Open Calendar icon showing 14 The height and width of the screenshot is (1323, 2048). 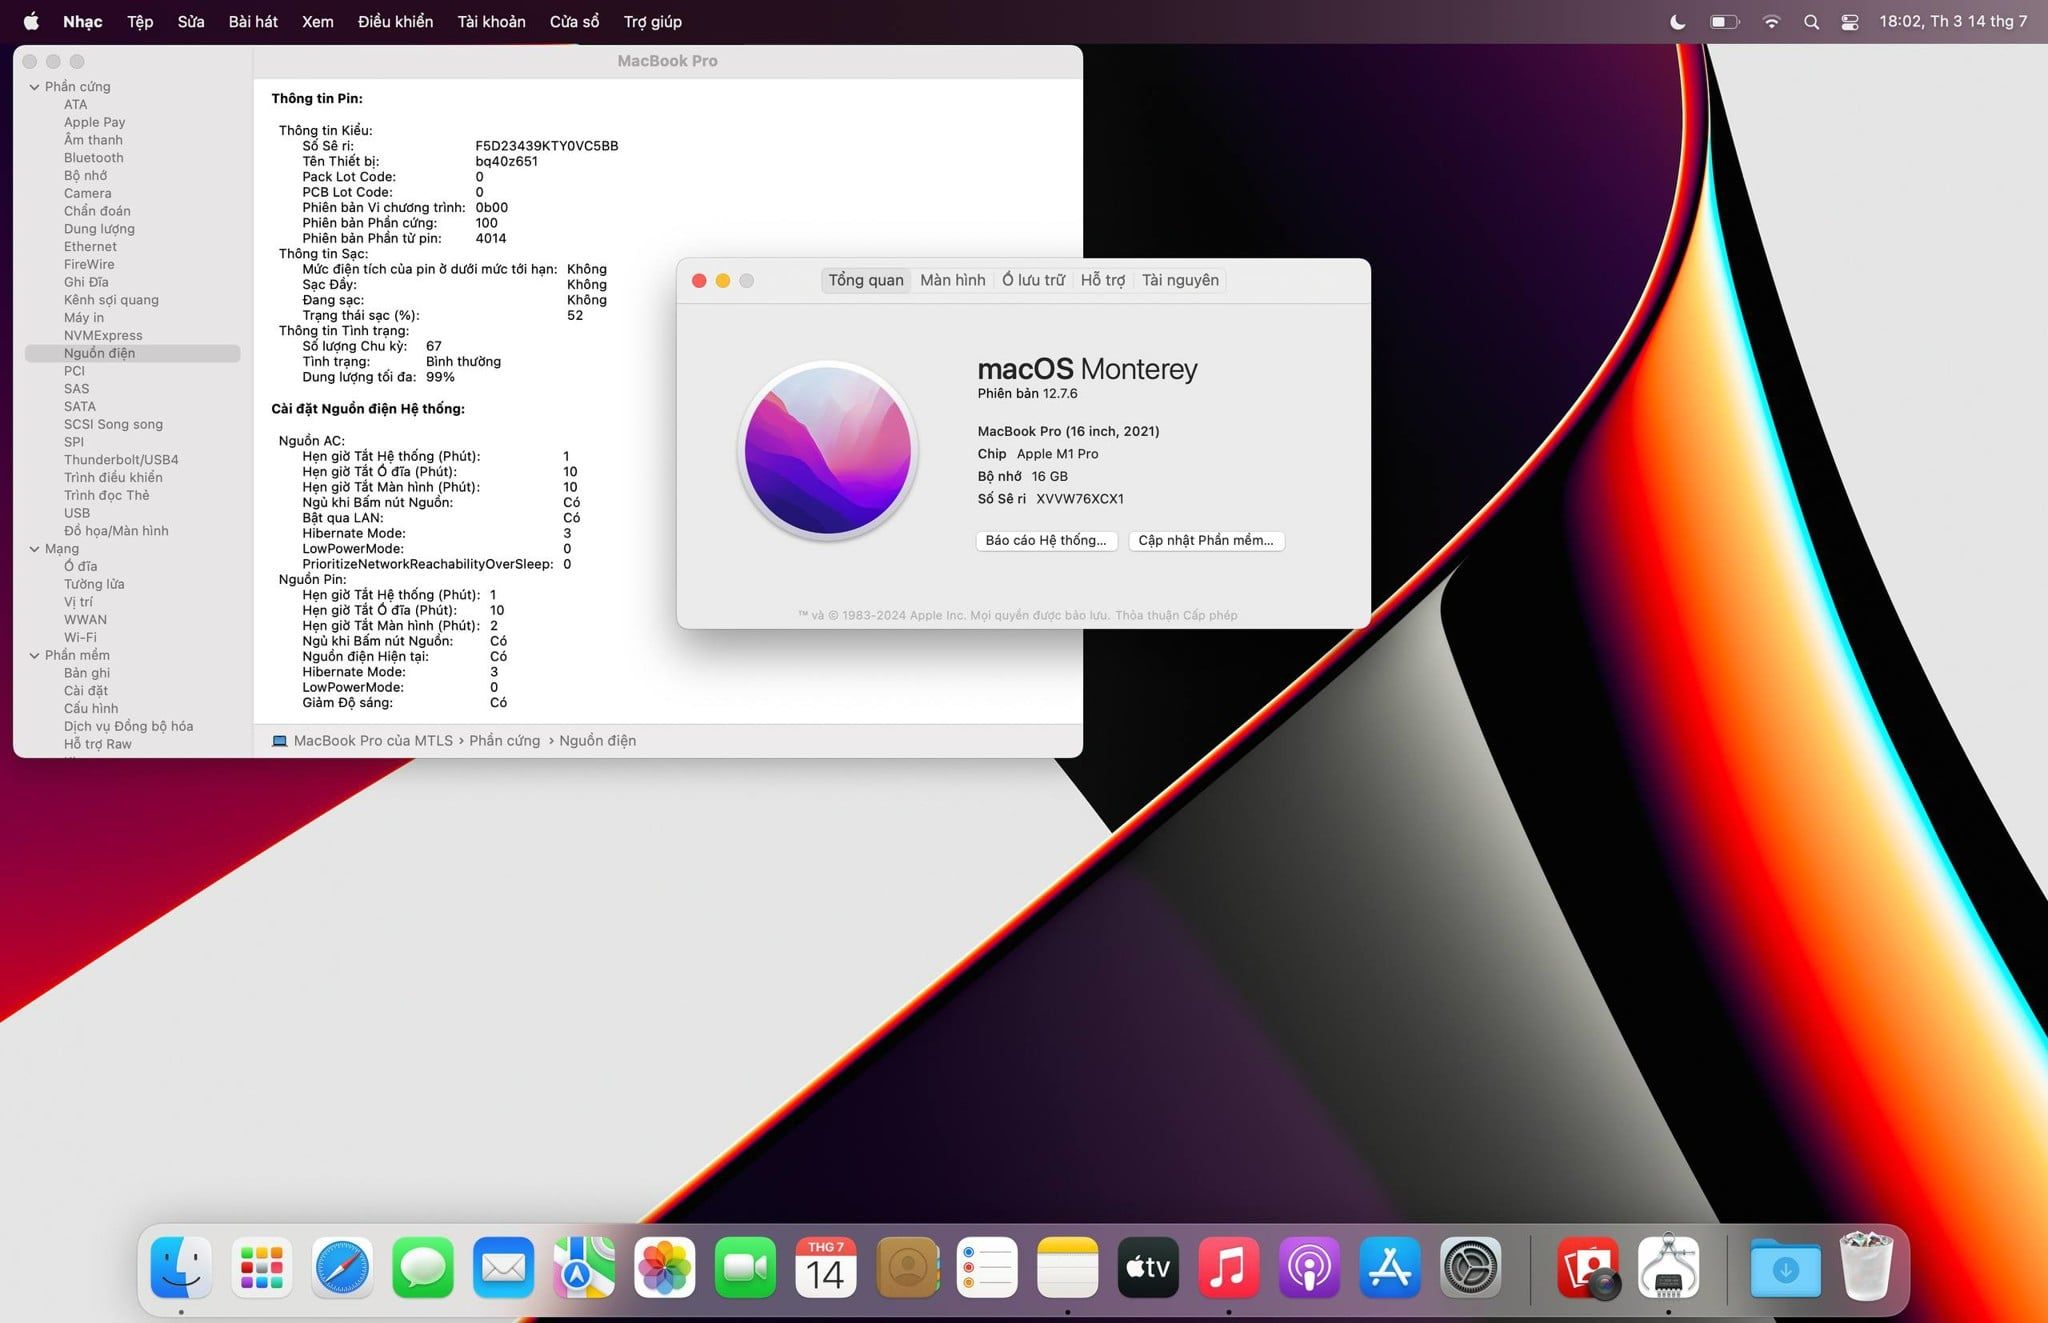826,1267
